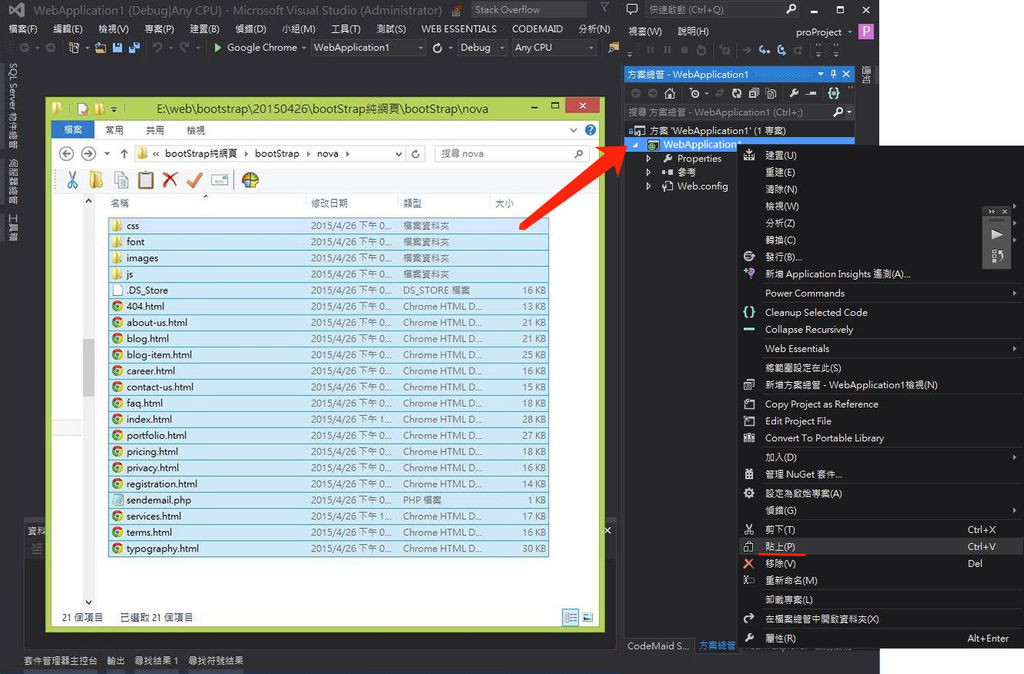This screenshot has height=674, width=1024.
Task: Click the 搜尋 nova search box in Explorer
Action: (505, 154)
